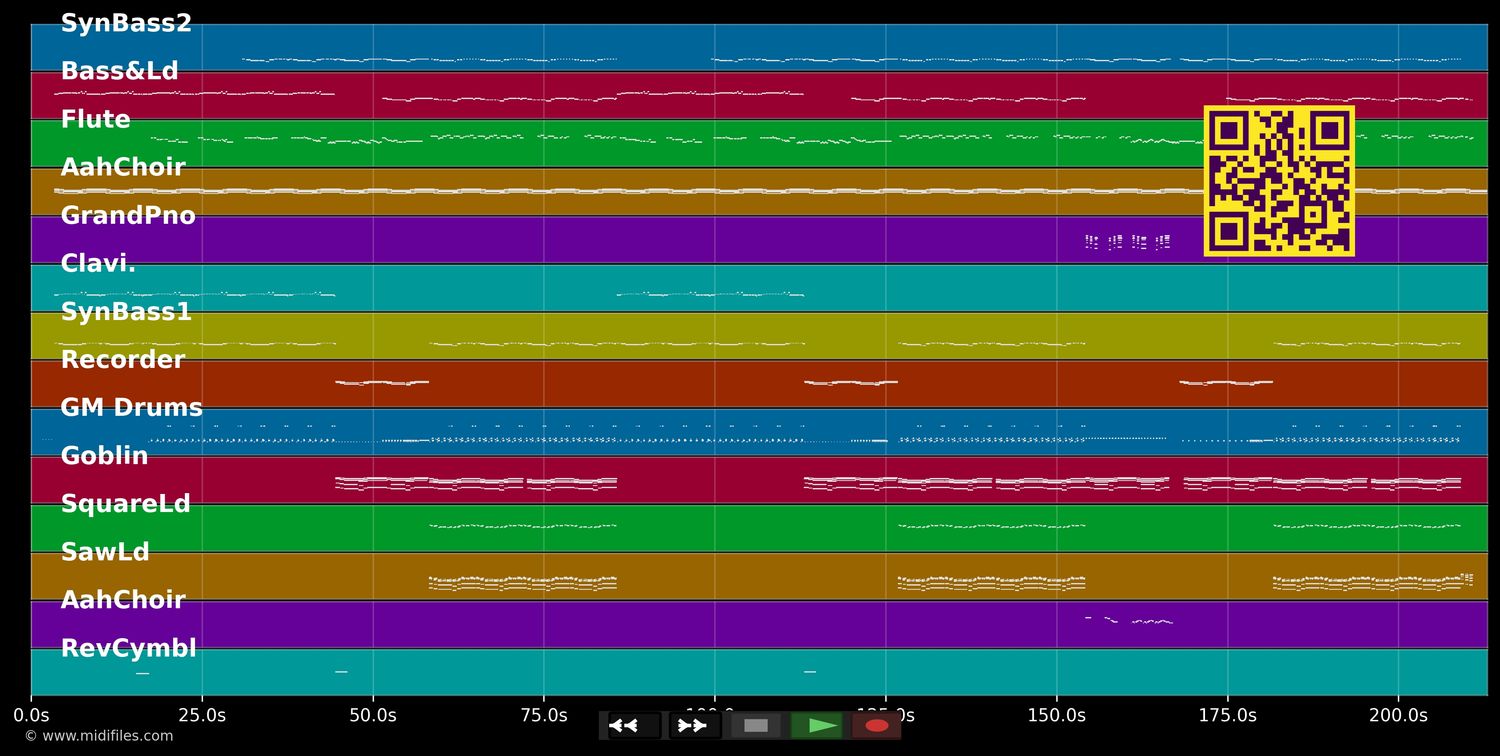
Task: Expand the Recorder track lane
Action: 122,359
